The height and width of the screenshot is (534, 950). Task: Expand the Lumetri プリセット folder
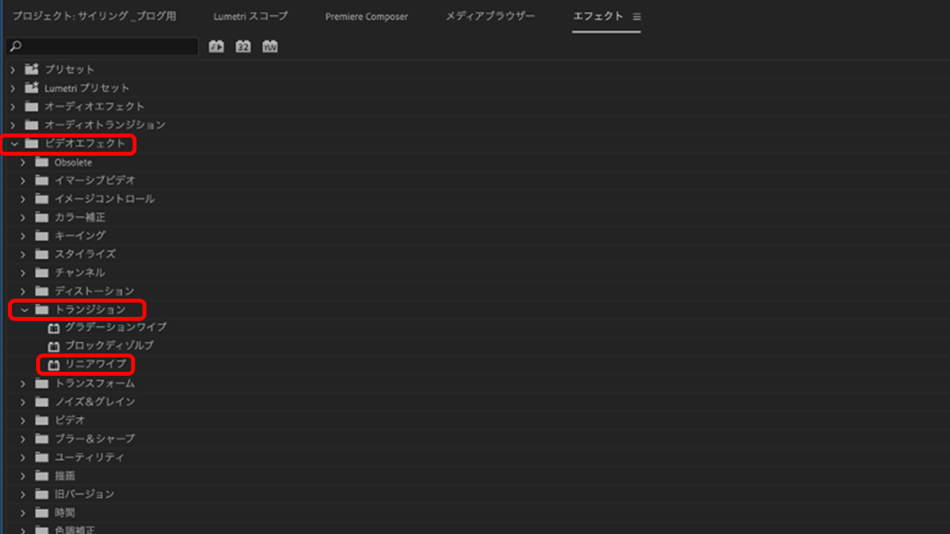(x=13, y=88)
